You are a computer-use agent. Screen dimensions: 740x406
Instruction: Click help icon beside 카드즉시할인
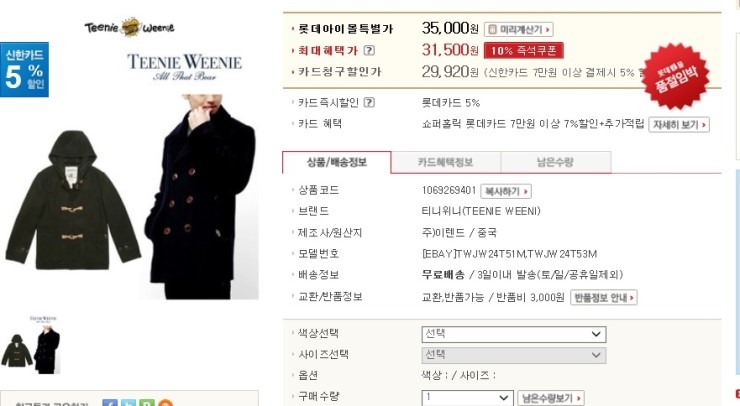(x=370, y=102)
